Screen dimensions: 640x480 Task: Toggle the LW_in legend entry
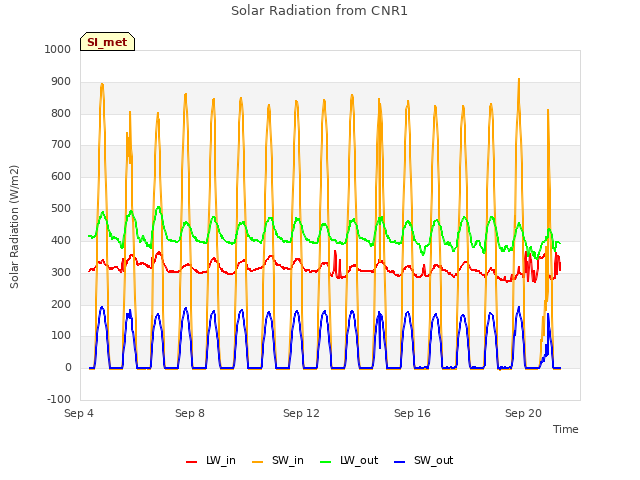[211, 460]
